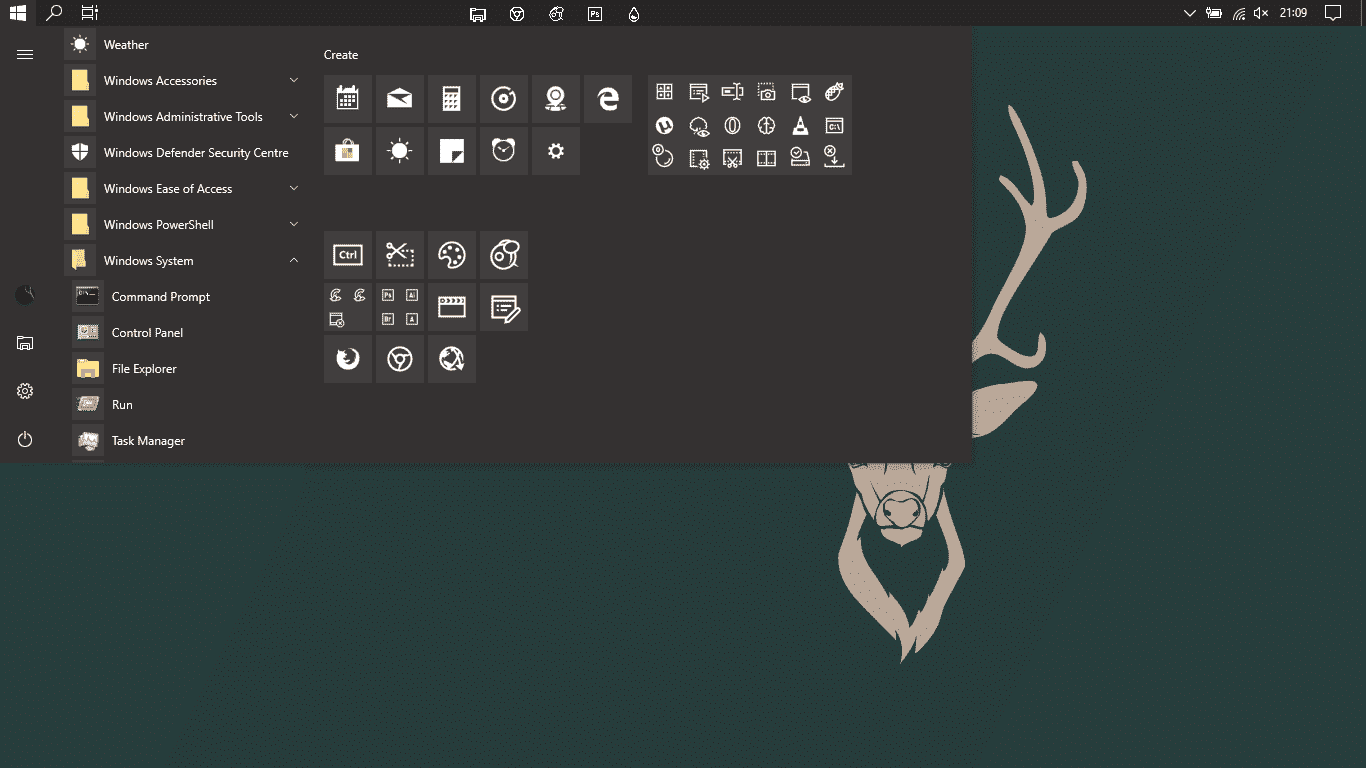Screen dimensions: 1366x768
Task: Open the Alarms & Clock tile
Action: (504, 151)
